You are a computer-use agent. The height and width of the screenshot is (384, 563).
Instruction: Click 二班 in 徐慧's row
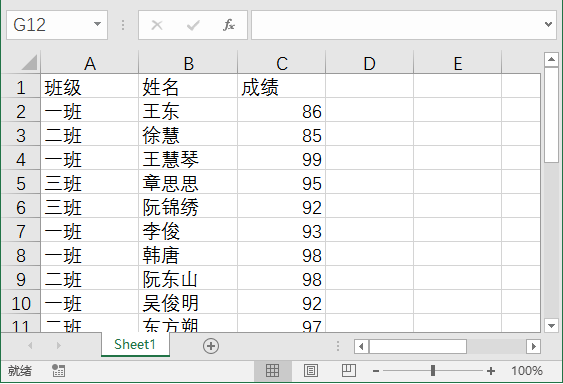[90, 134]
